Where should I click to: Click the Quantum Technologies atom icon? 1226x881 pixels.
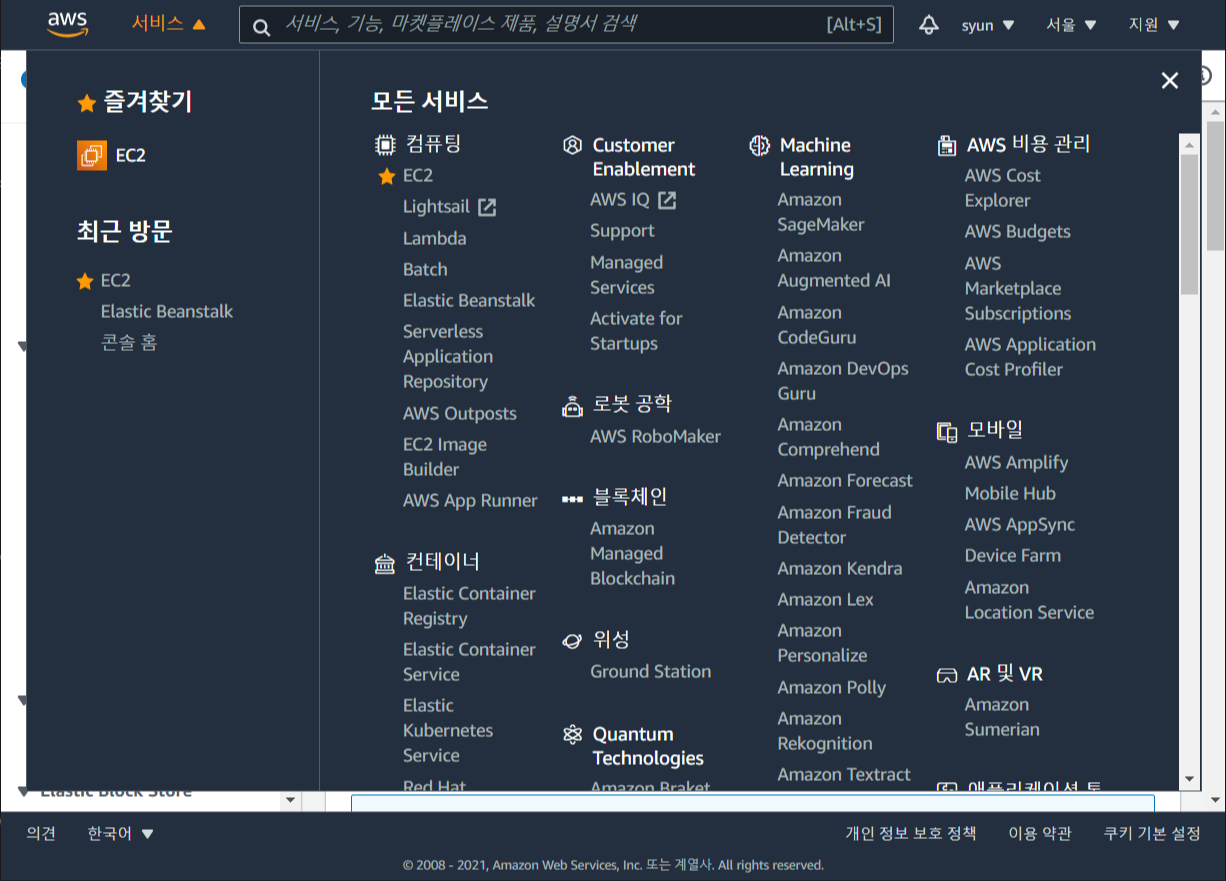tap(572, 735)
